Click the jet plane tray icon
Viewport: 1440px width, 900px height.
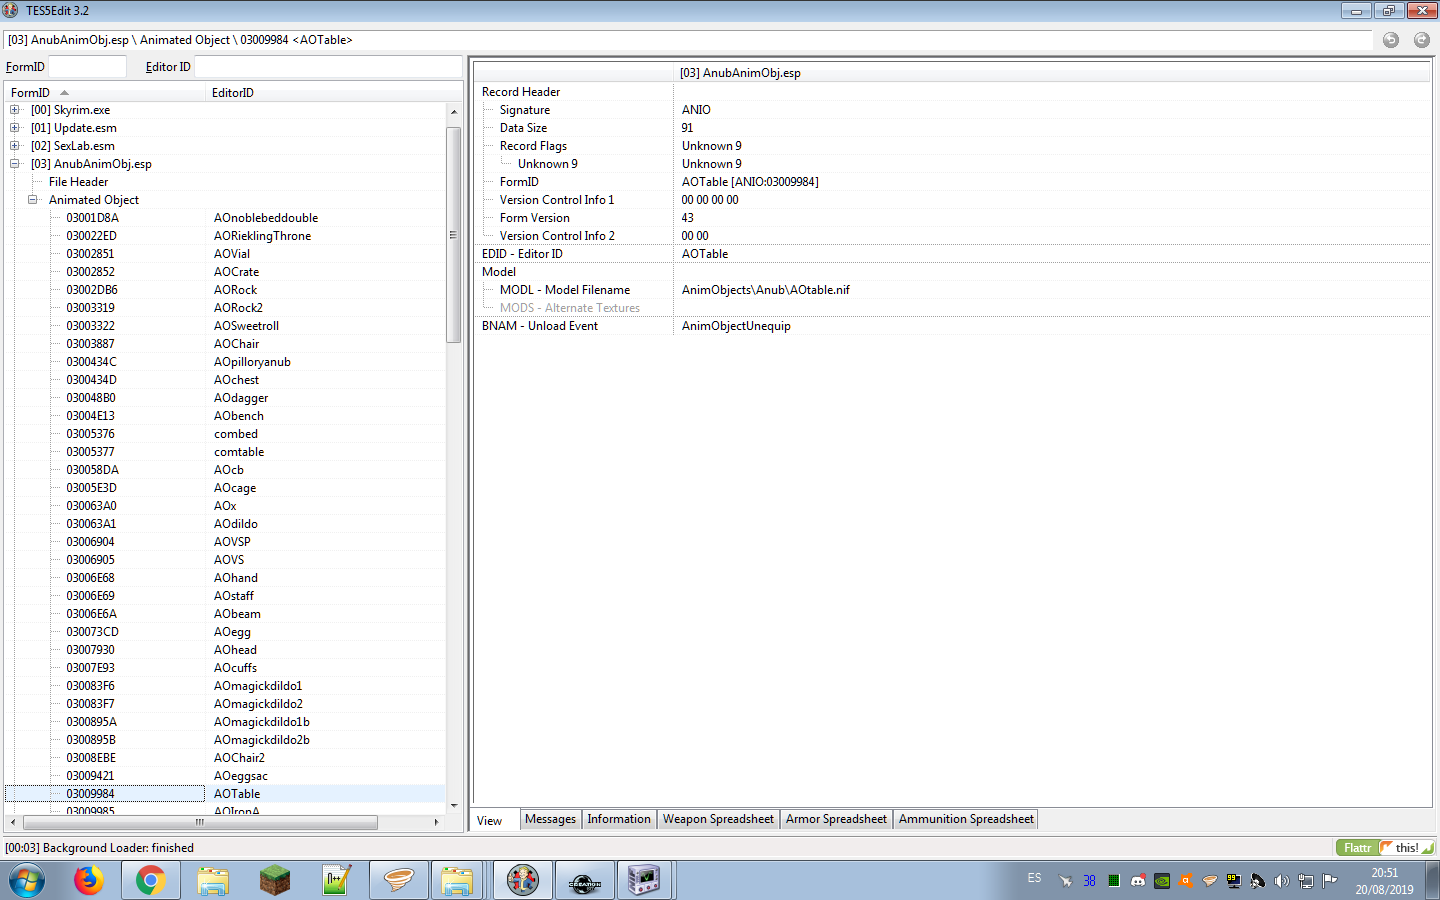tap(1066, 881)
